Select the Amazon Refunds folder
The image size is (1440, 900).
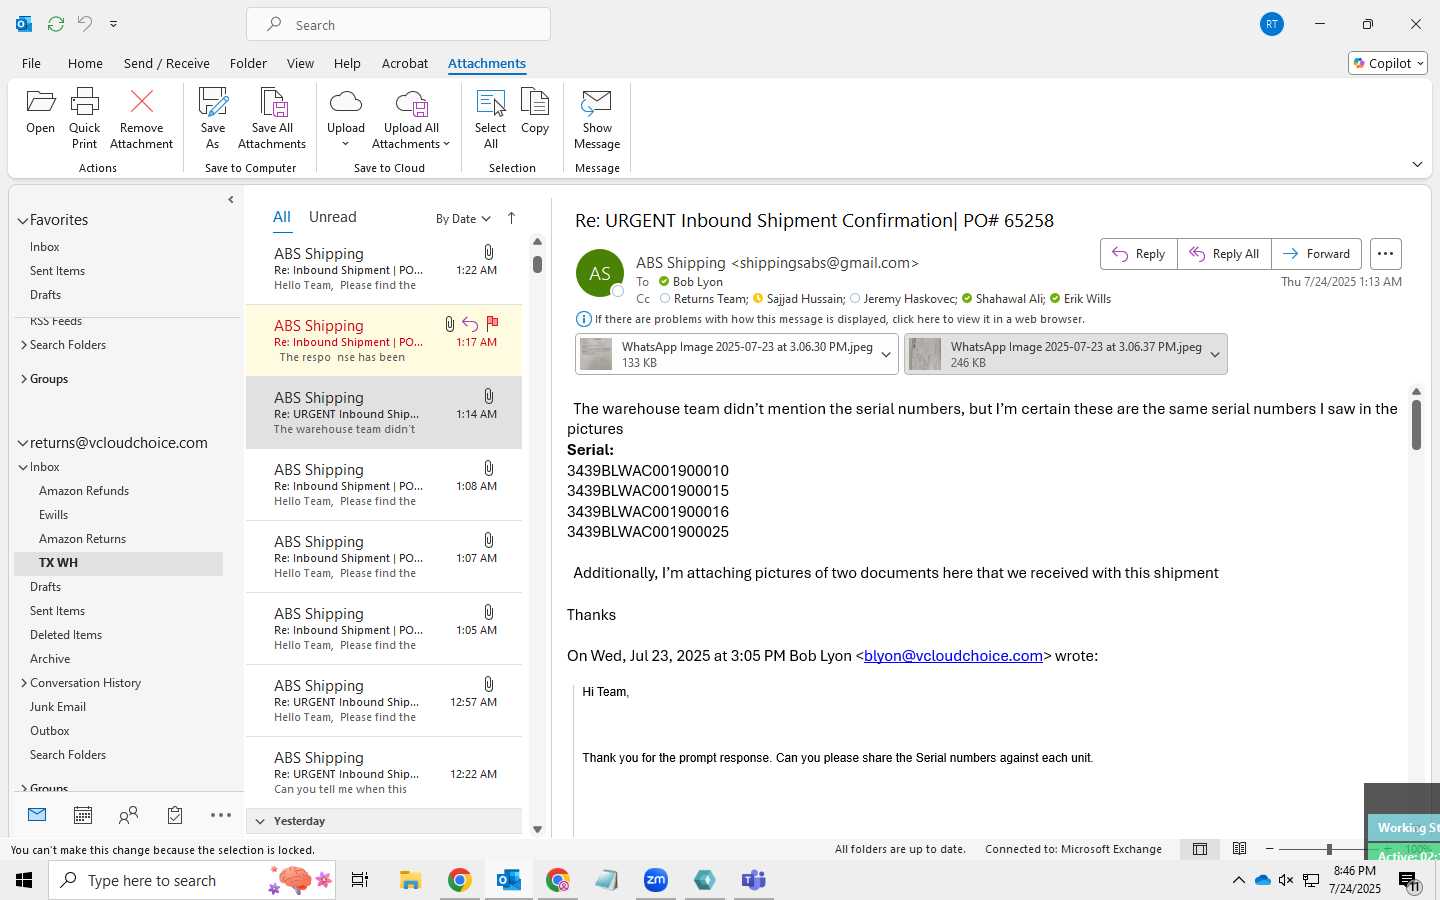84,491
